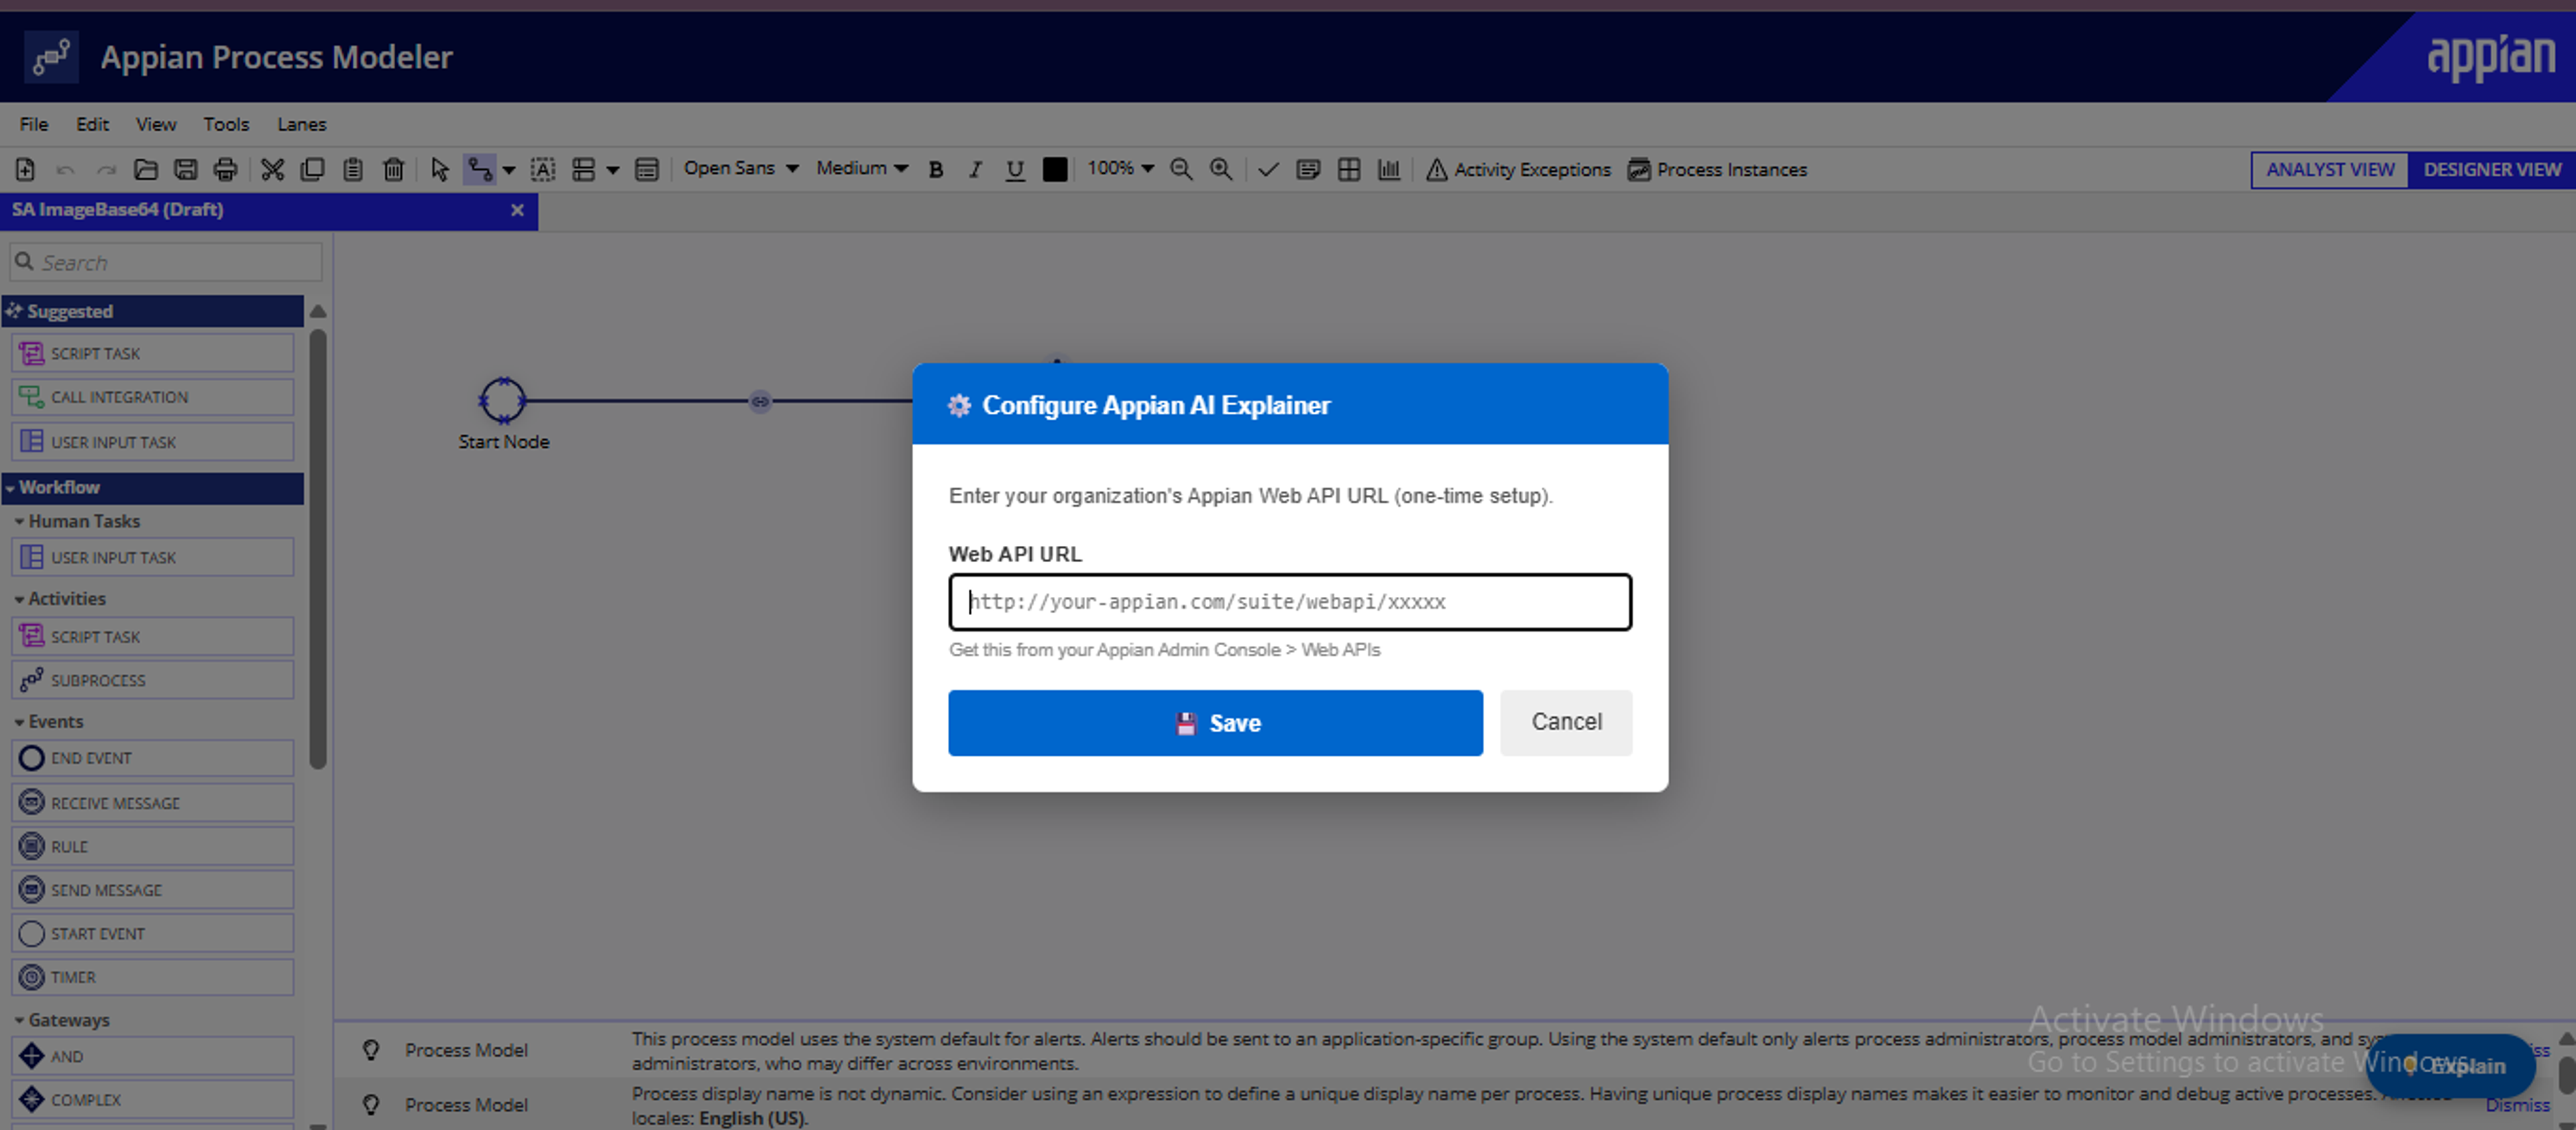Image resolution: width=2576 pixels, height=1130 pixels.
Task: Open the File menu
Action: tap(34, 124)
